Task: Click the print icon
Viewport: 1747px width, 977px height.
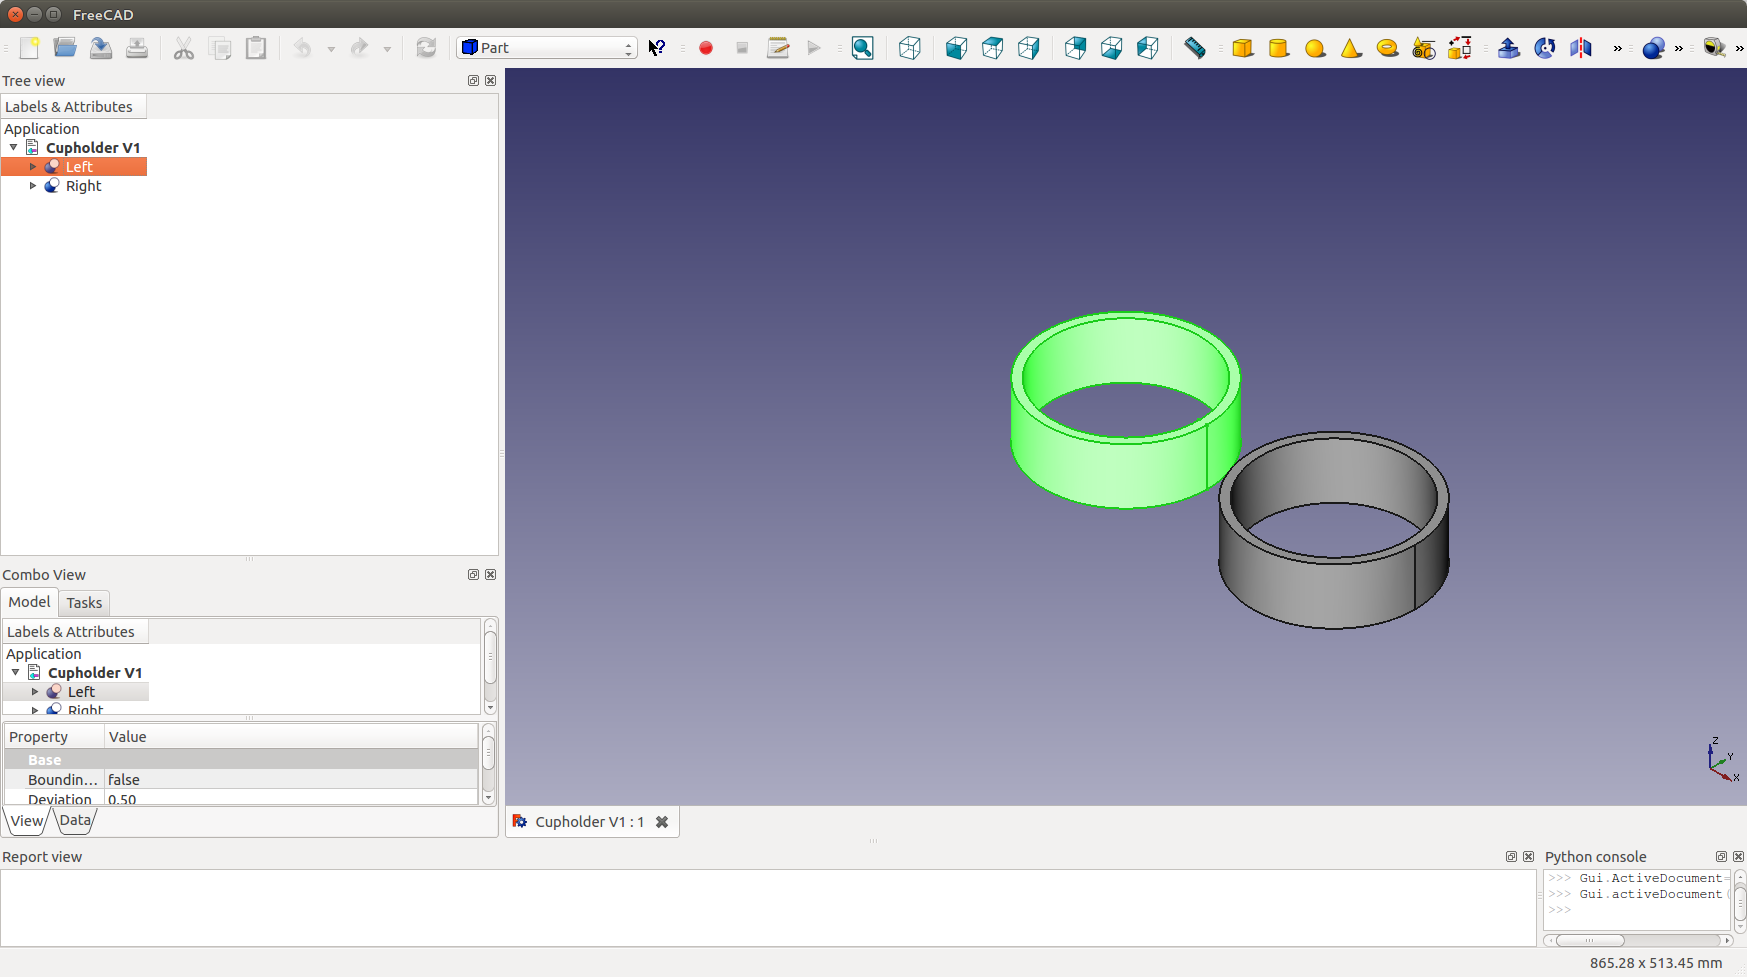Action: tap(137, 48)
